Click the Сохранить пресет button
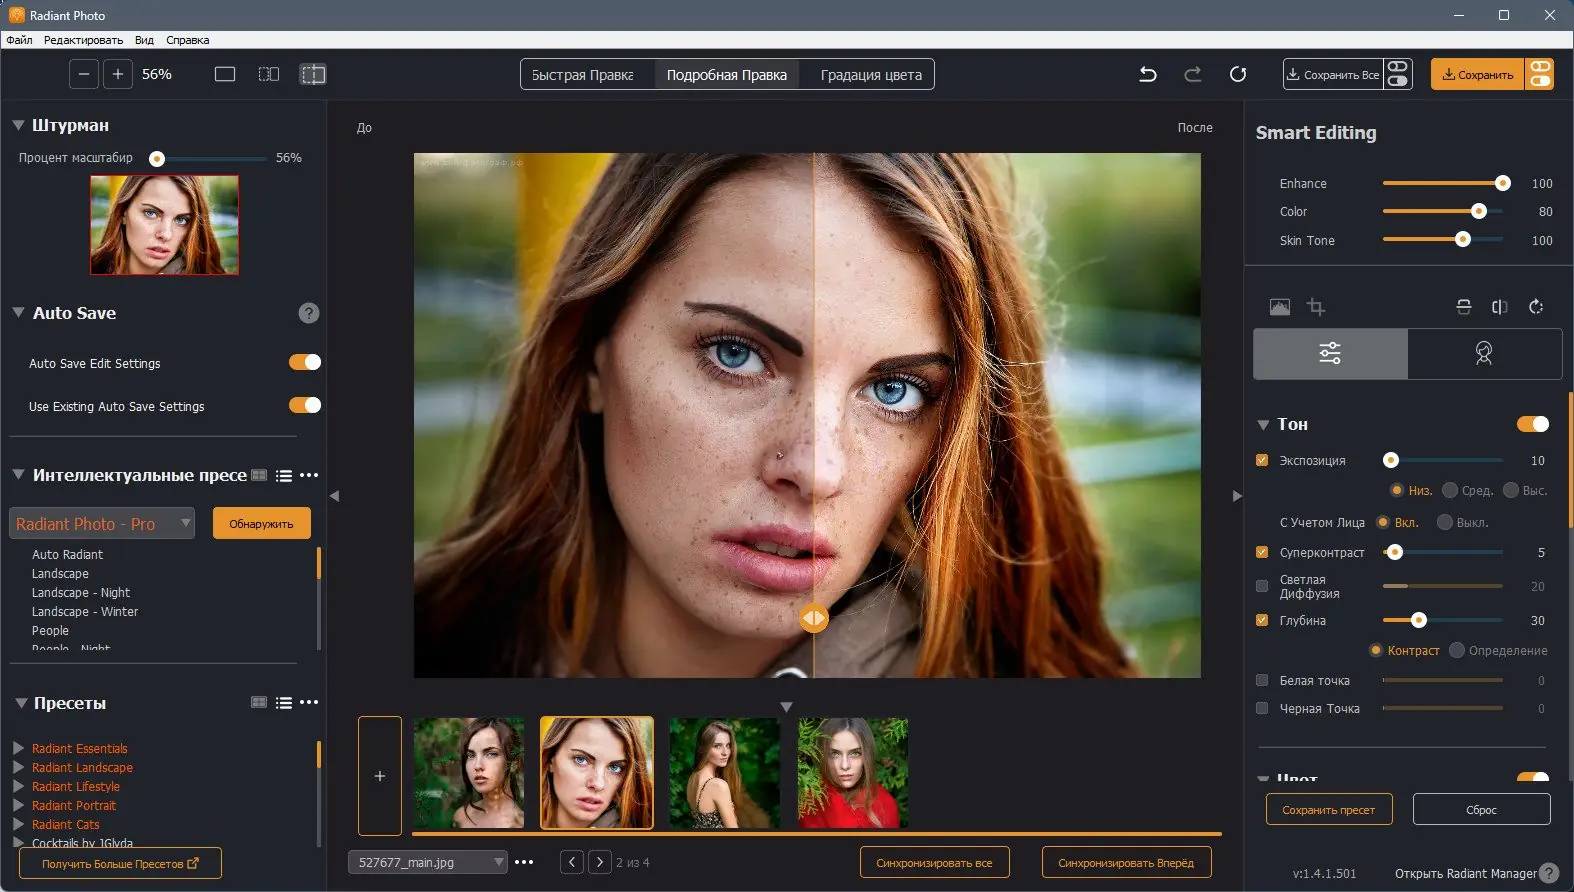The height and width of the screenshot is (892, 1574). [1328, 810]
